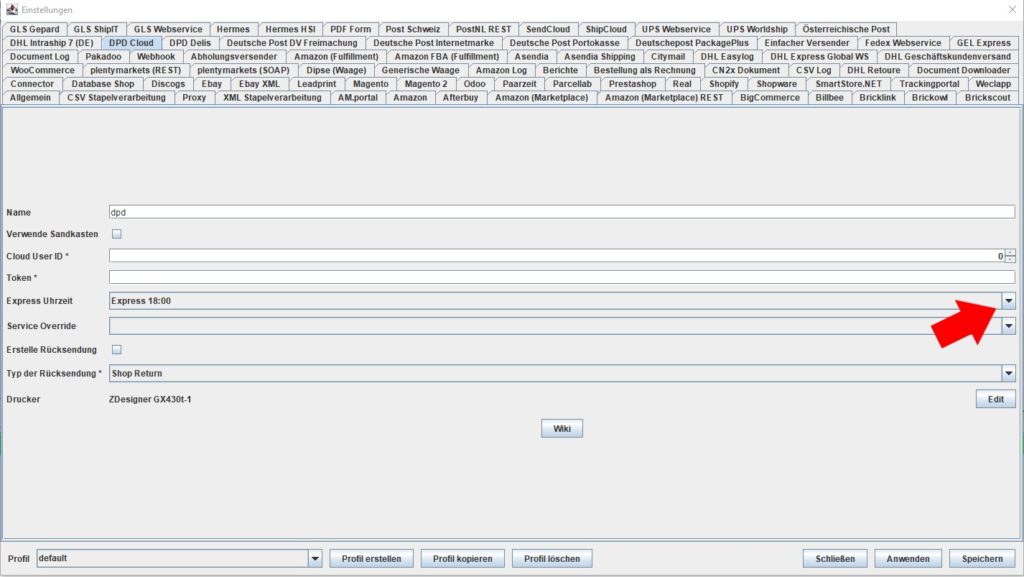Switch to the Connector tab
This screenshot has width=1024, height=577.
click(x=32, y=84)
